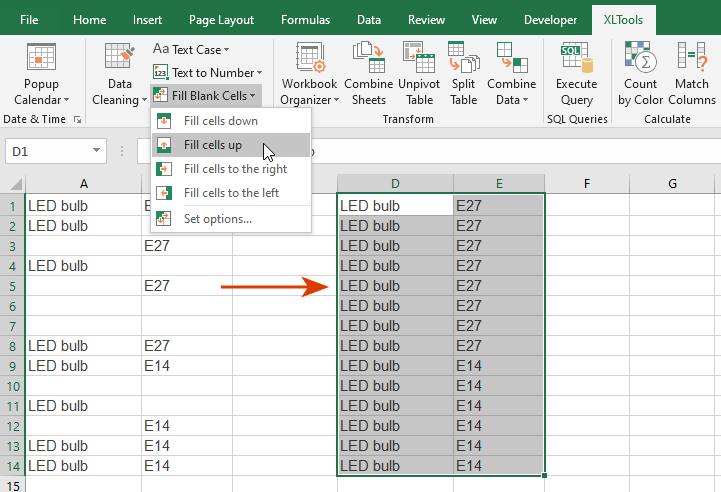Click the Fill Blank Cells icon
Image resolution: width=721 pixels, height=492 pixels.
click(x=160, y=95)
